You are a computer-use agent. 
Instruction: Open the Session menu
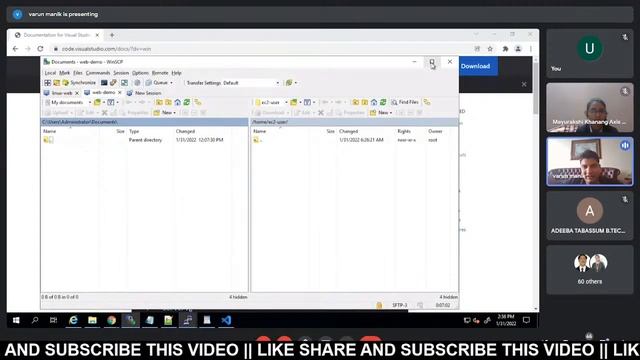[121, 73]
